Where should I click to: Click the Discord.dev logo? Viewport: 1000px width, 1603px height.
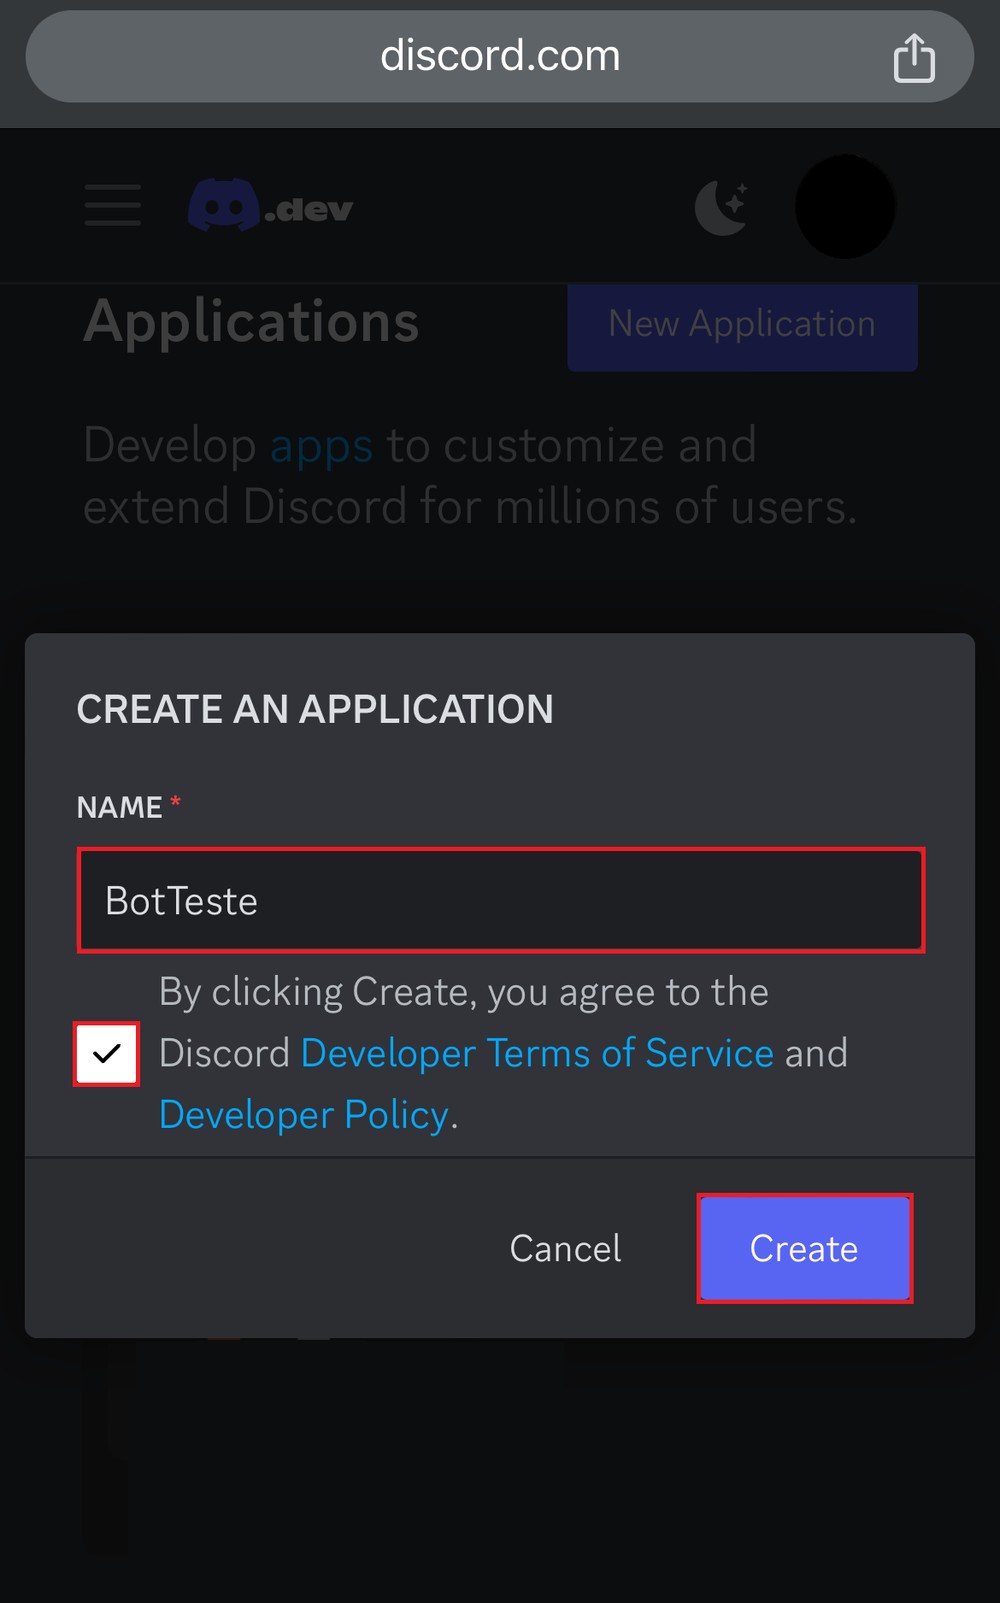(270, 206)
